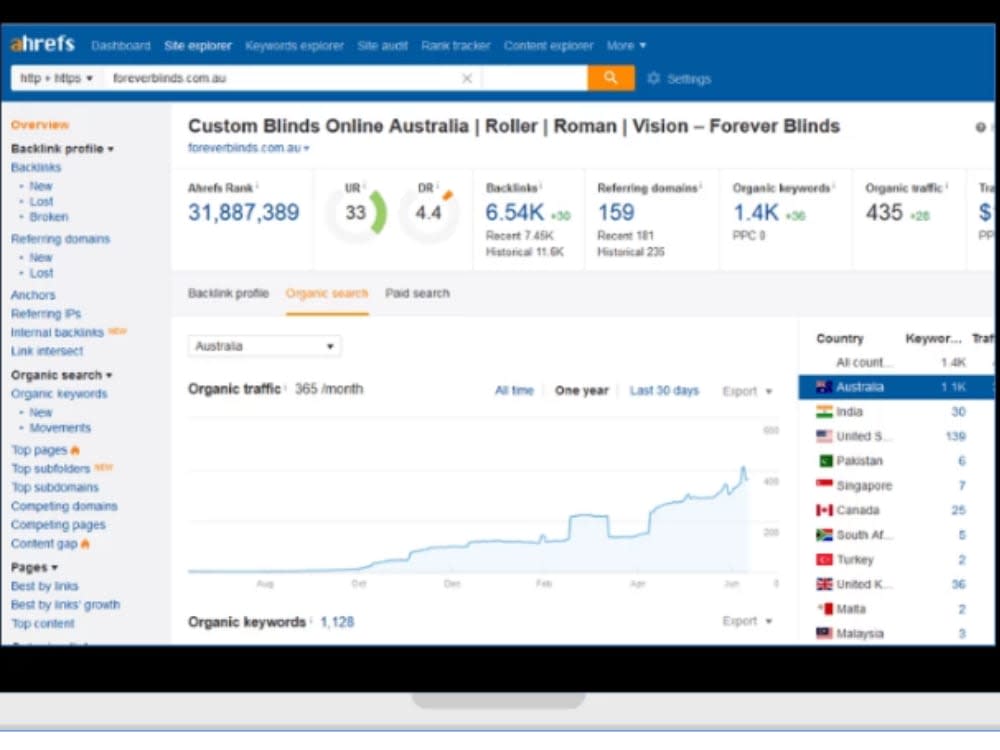This screenshot has width=1000, height=750.
Task: Collapse the Pages sidebar section
Action: (x=34, y=567)
